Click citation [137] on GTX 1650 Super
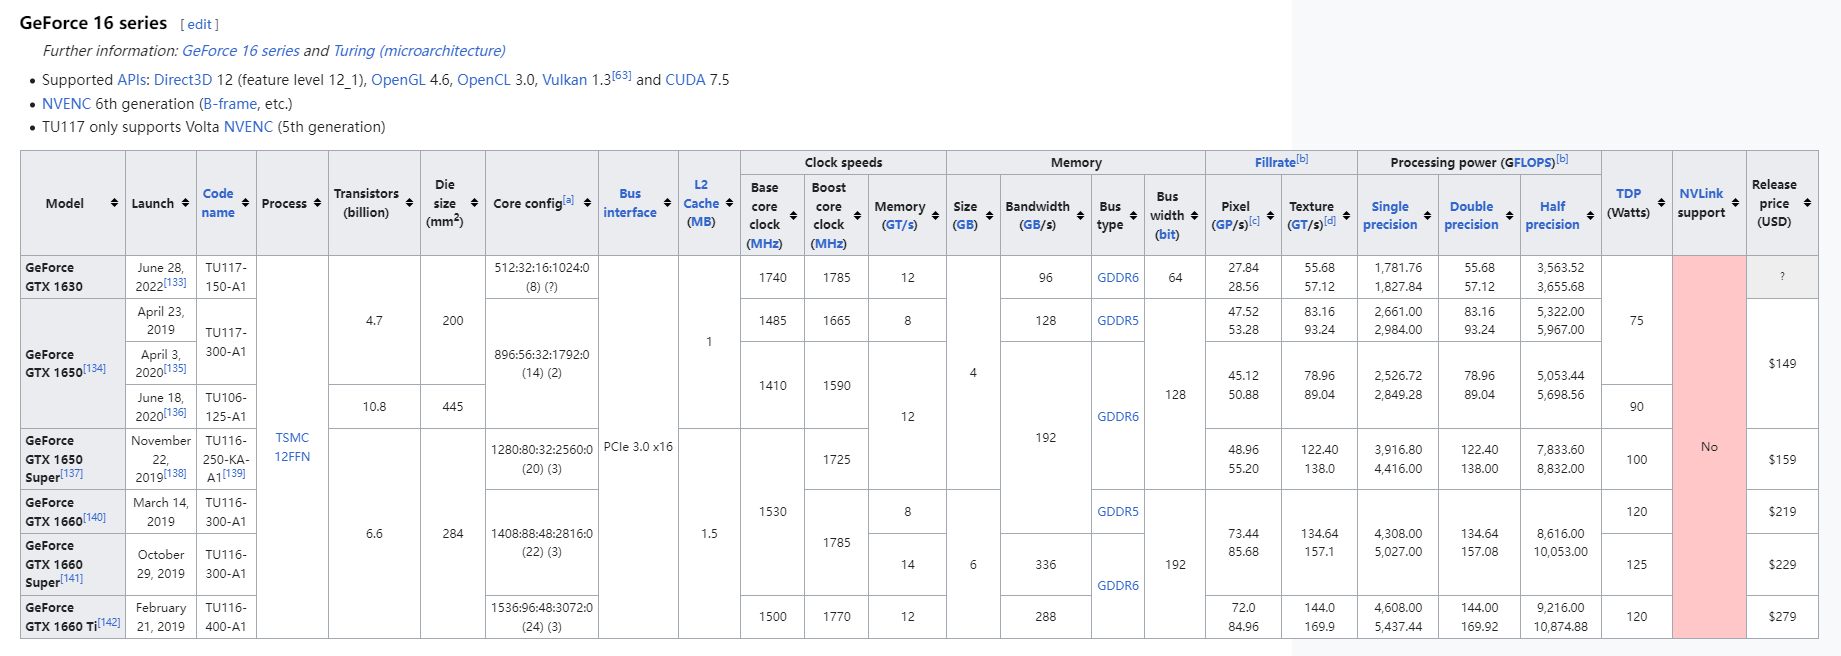The height and width of the screenshot is (656, 1841). point(71,474)
